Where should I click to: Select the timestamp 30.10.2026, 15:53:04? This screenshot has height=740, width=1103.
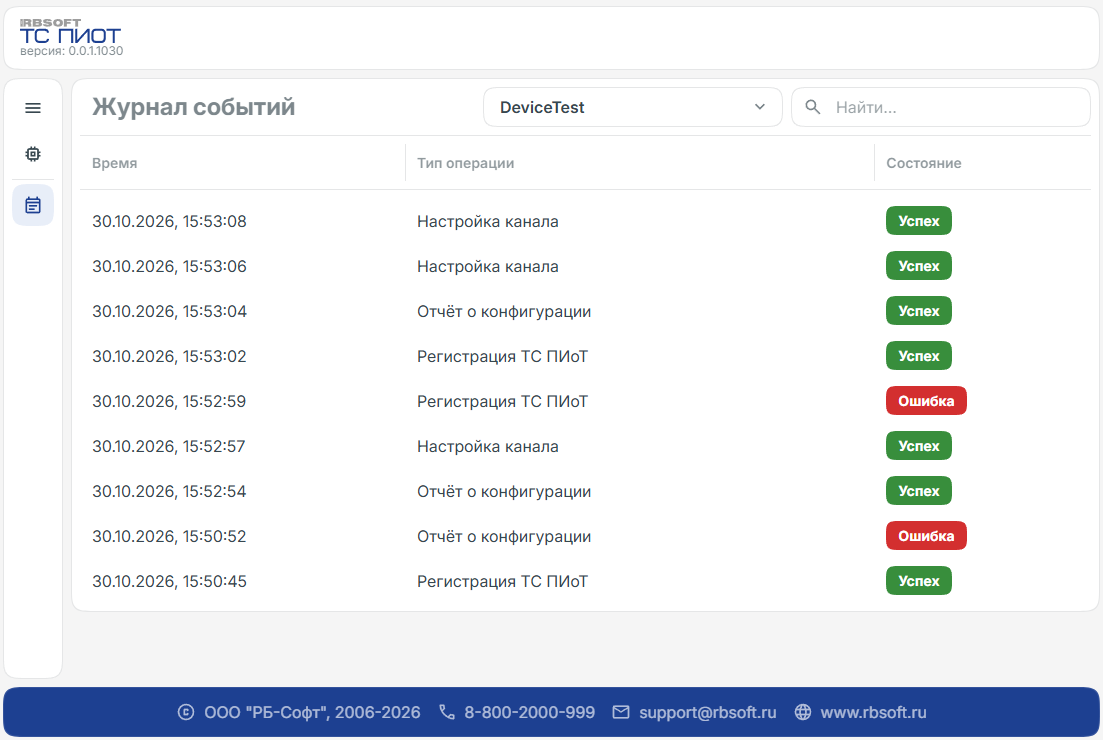pyautogui.click(x=170, y=312)
